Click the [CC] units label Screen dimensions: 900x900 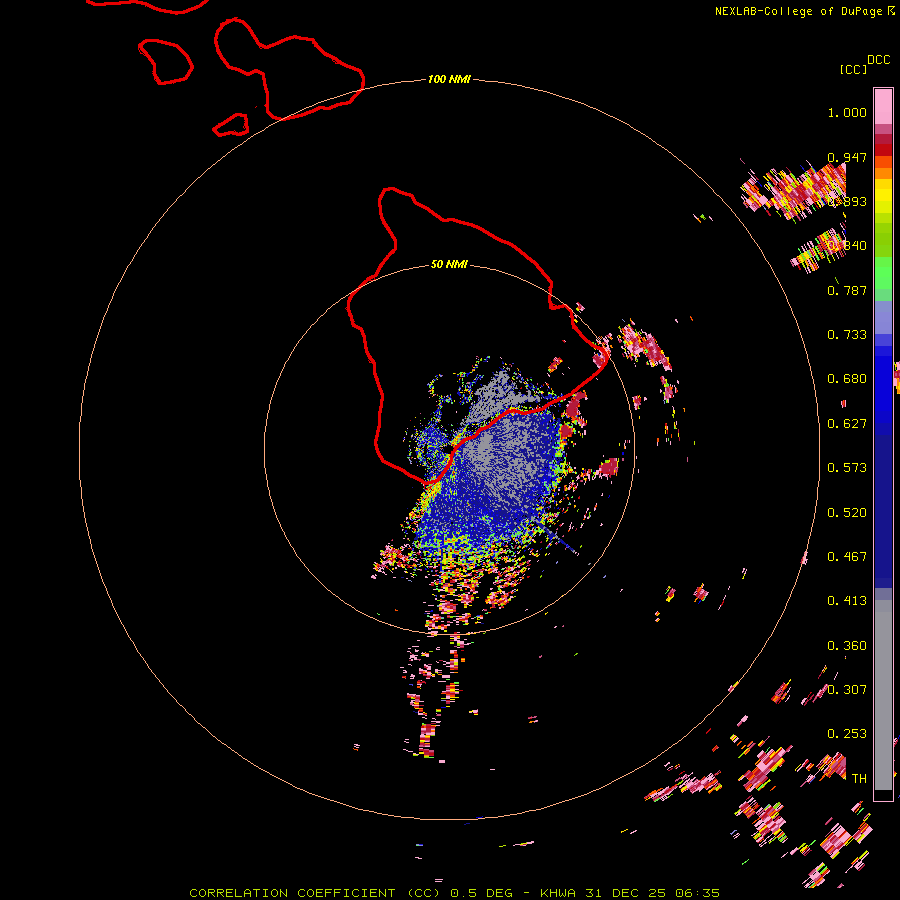tap(854, 69)
